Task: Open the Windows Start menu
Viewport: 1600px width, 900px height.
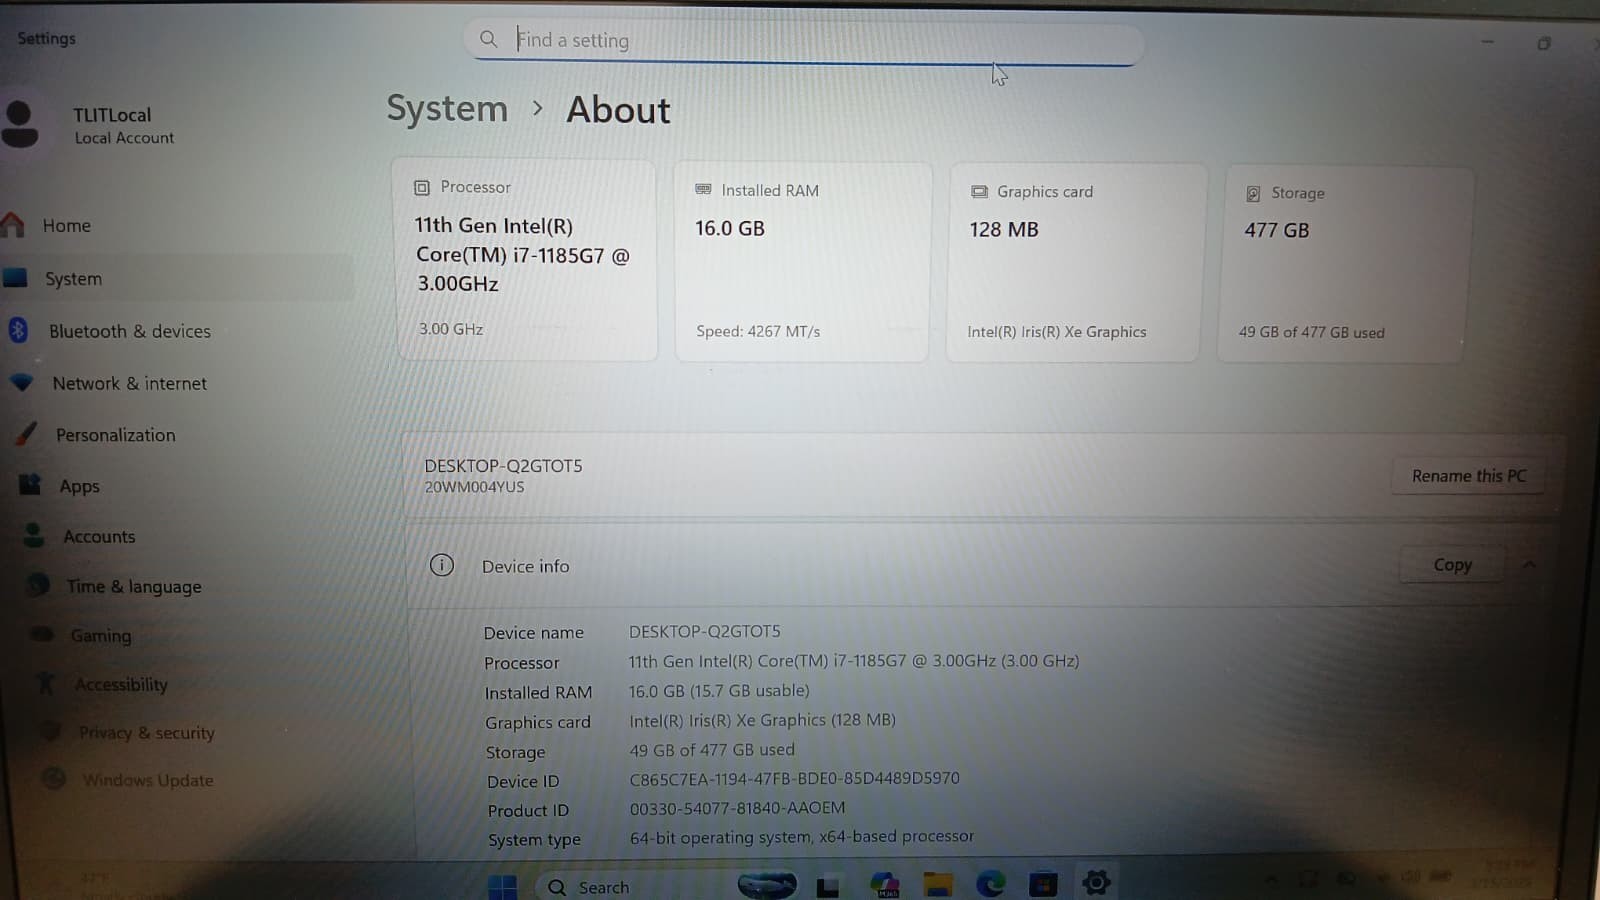Action: [502, 886]
